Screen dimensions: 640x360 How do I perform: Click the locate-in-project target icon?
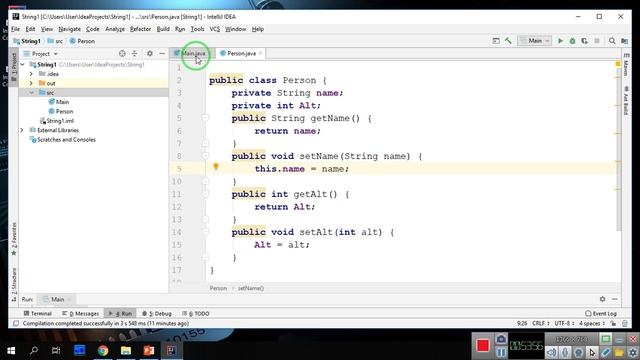click(122, 53)
